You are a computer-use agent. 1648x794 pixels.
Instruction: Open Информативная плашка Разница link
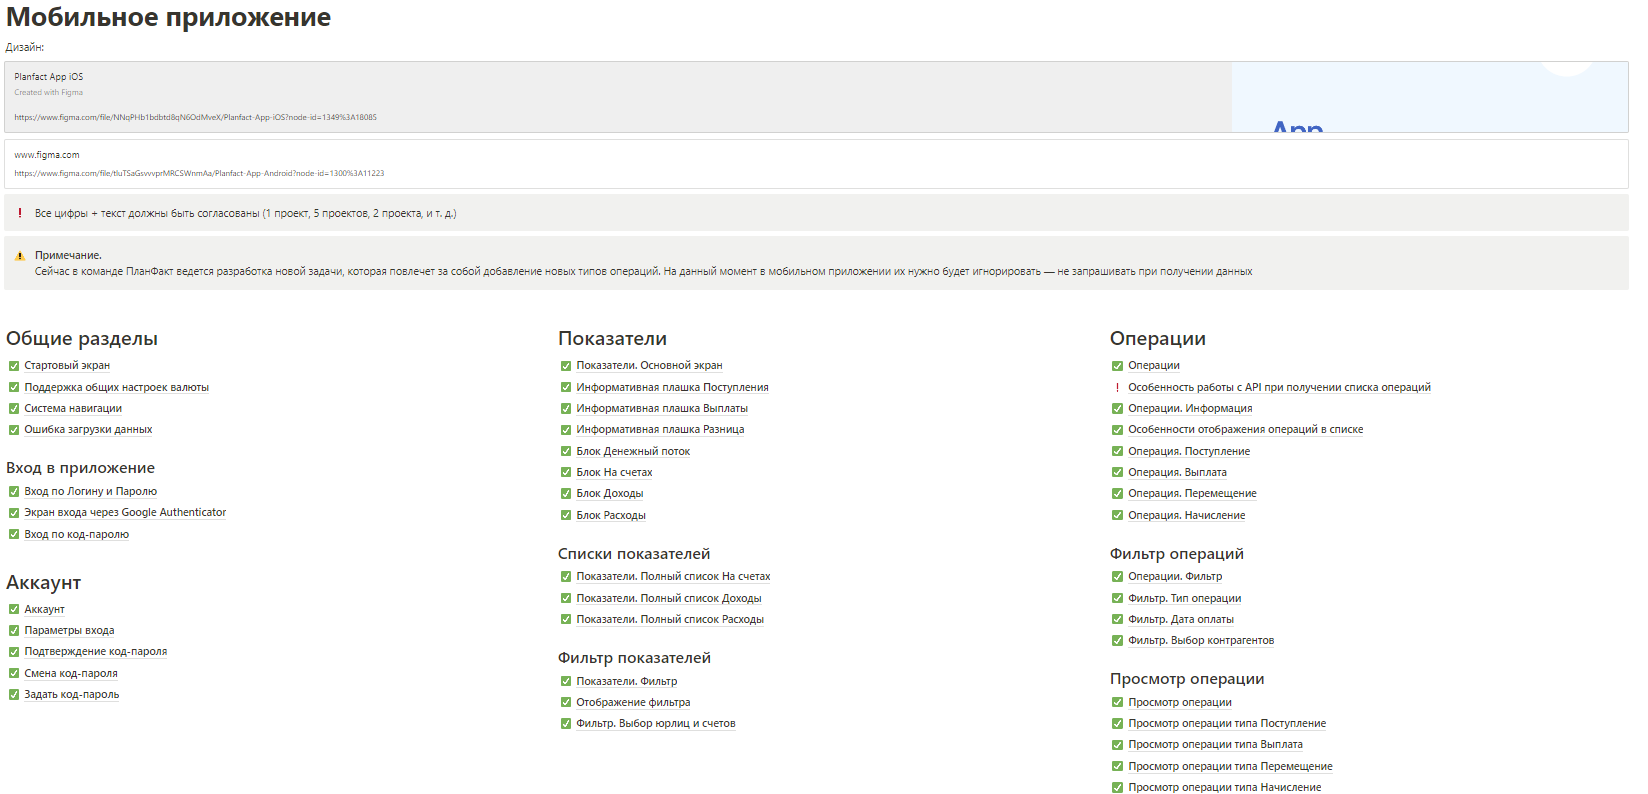click(660, 430)
